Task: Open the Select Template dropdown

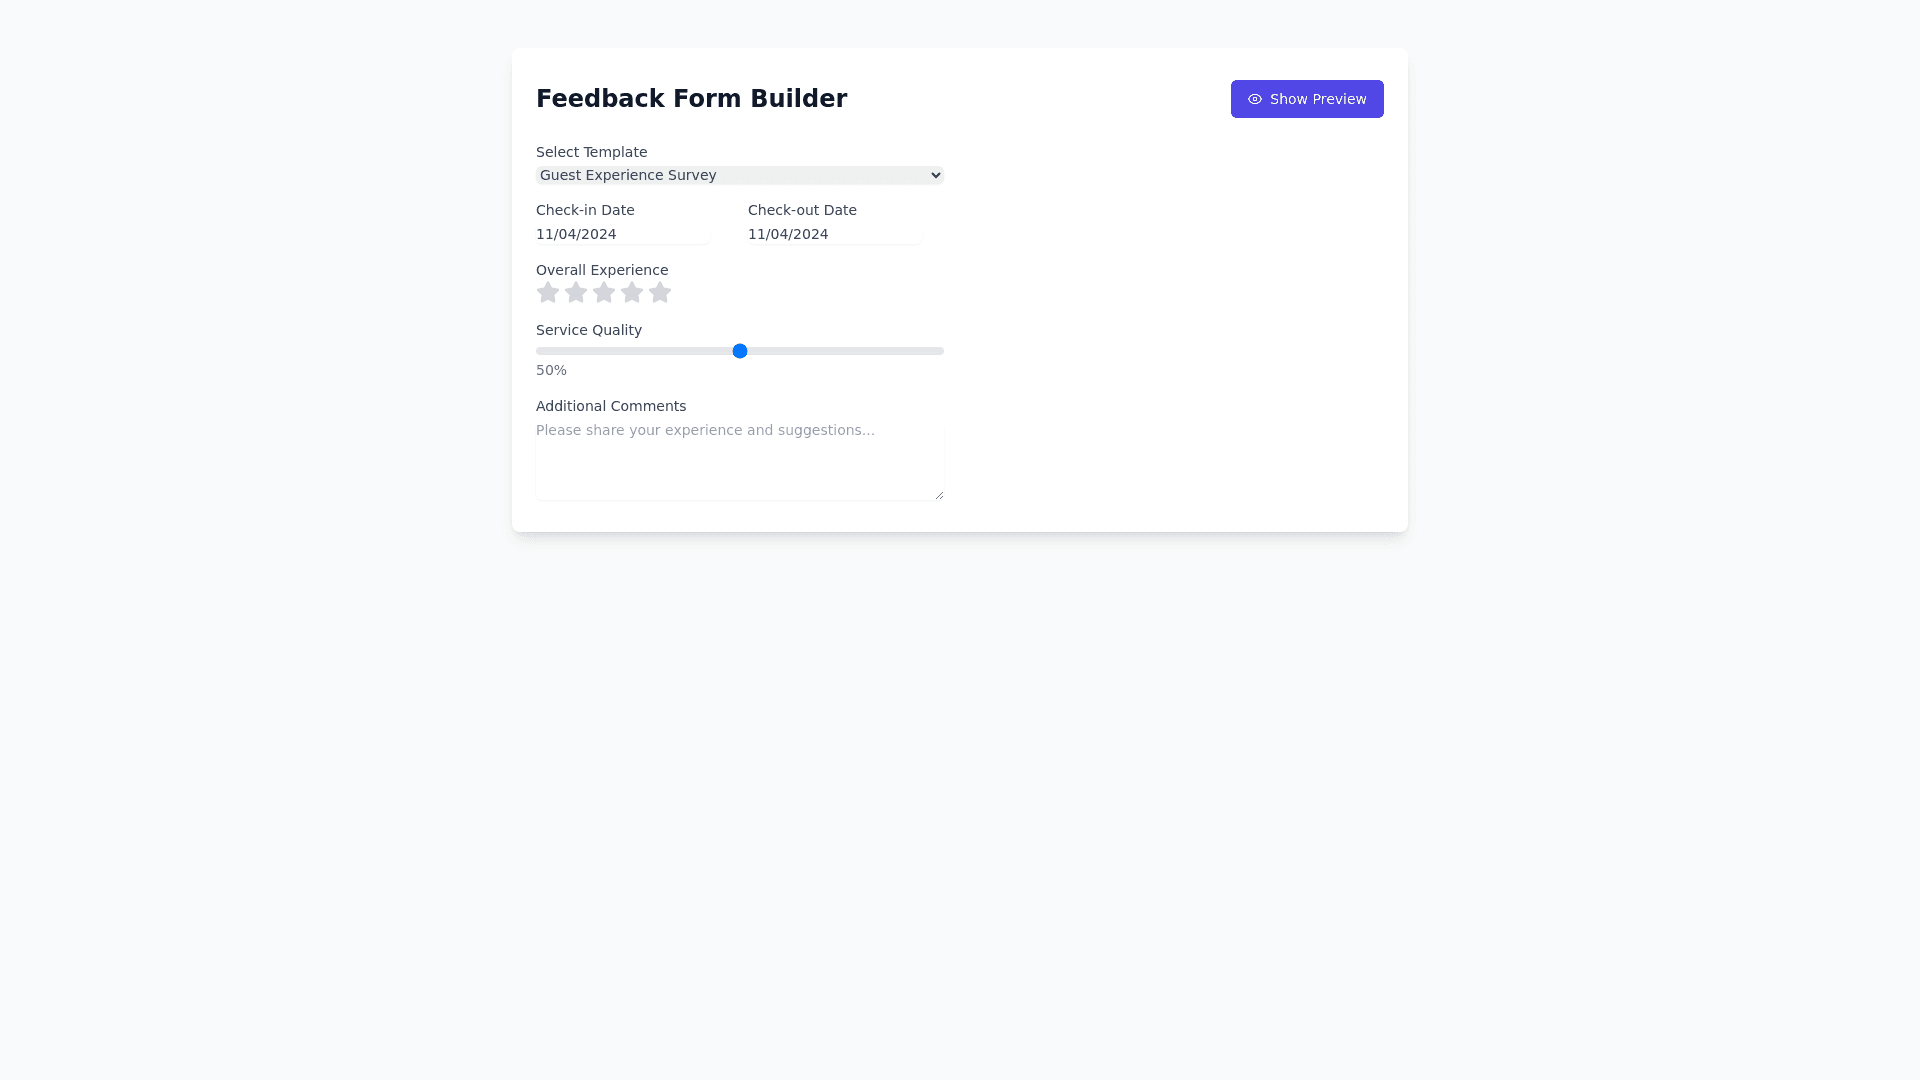Action: (738, 175)
